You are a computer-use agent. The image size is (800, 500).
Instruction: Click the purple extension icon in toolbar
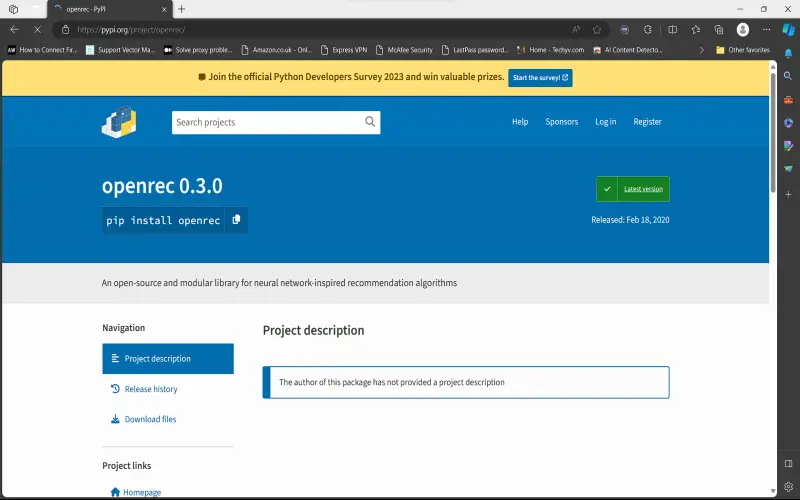pyautogui.click(x=624, y=30)
